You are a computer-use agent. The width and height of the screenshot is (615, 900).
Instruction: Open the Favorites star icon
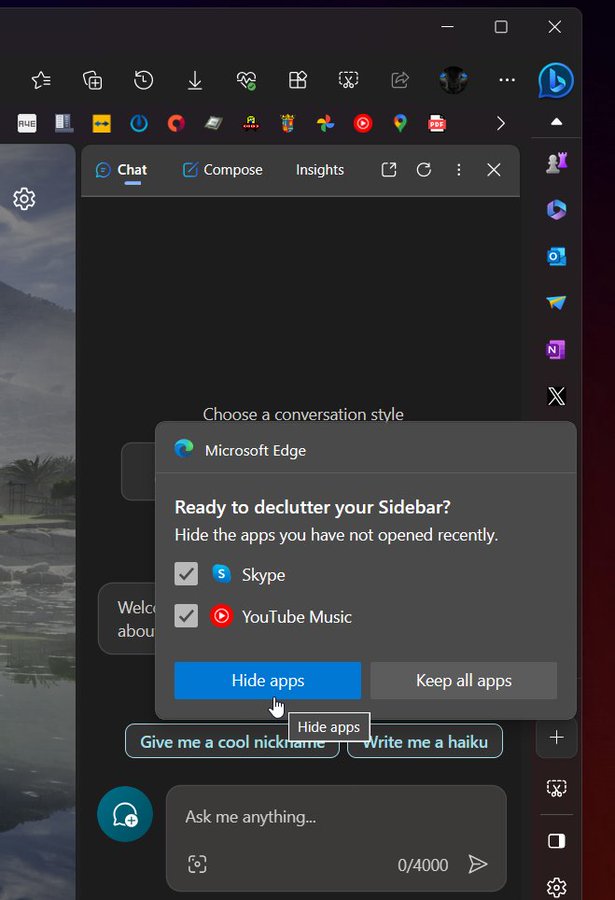pos(40,80)
